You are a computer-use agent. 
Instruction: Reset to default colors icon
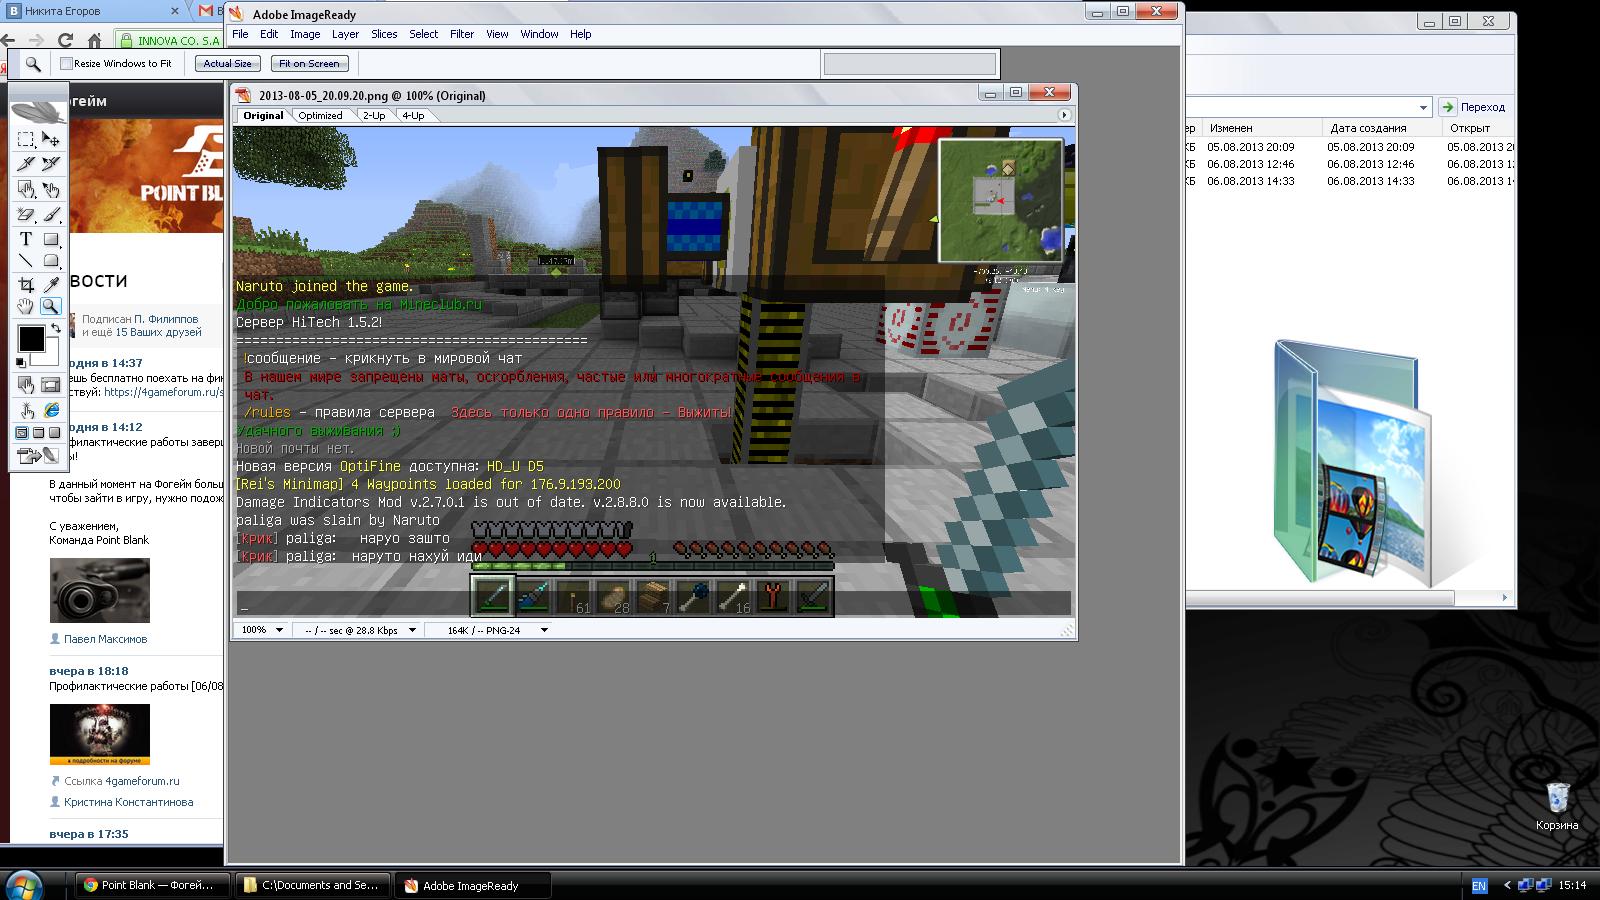[21, 362]
